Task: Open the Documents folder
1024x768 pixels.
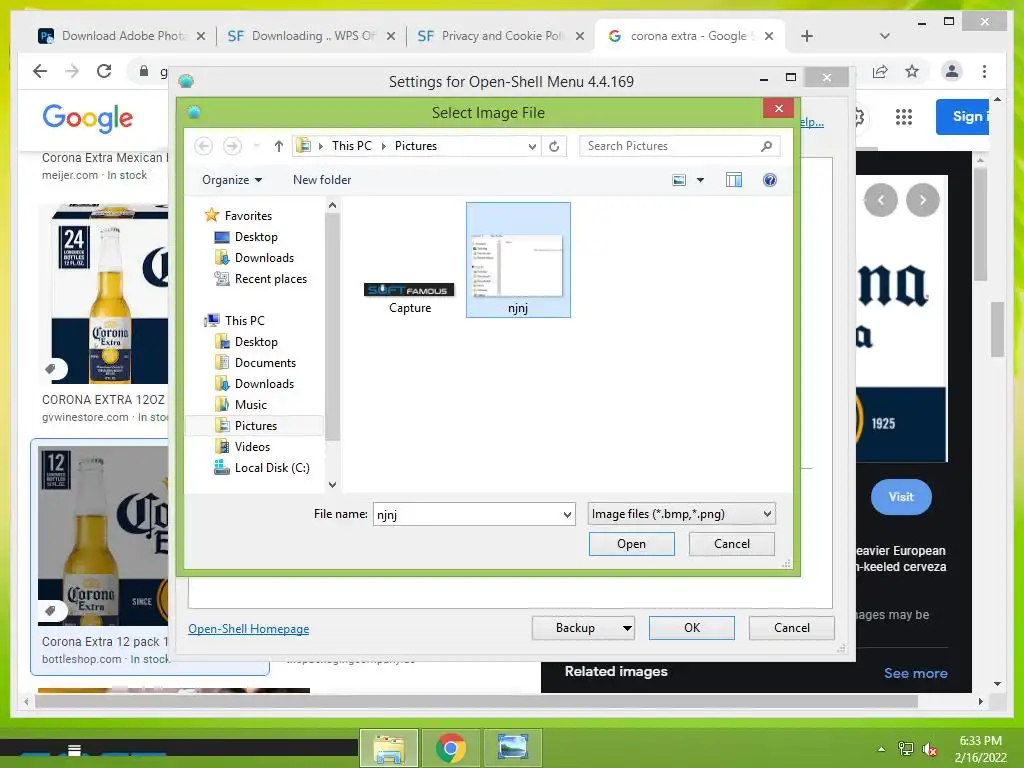Action: click(265, 363)
